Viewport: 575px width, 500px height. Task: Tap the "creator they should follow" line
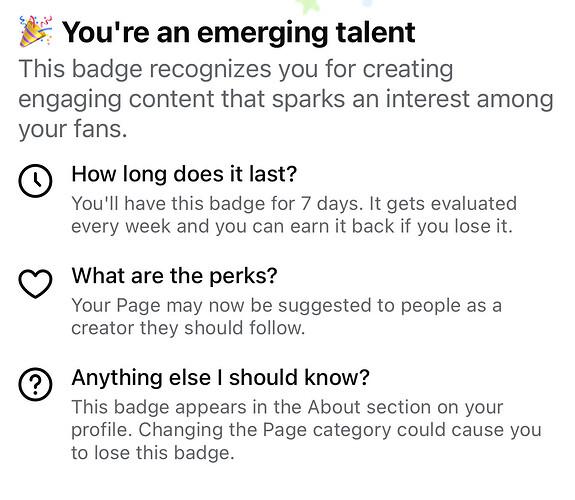click(x=188, y=328)
